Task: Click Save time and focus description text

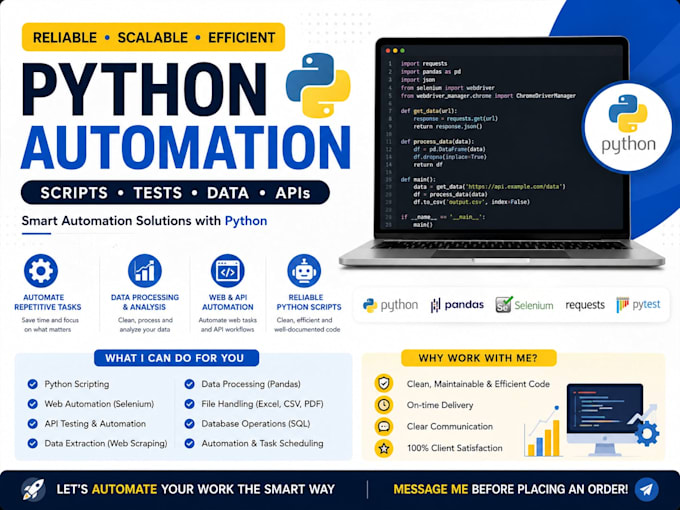Action: coord(50,325)
